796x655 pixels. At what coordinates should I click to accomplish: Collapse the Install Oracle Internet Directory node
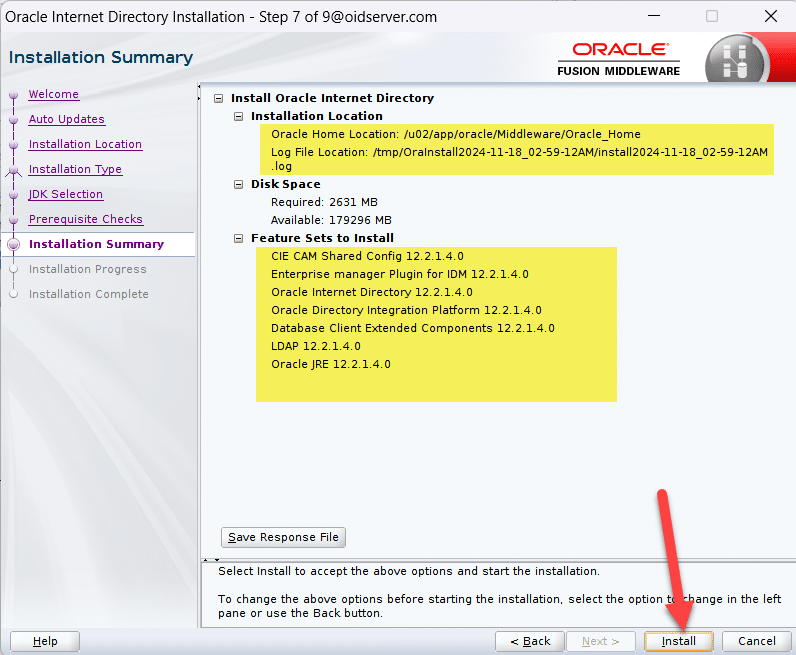219,98
